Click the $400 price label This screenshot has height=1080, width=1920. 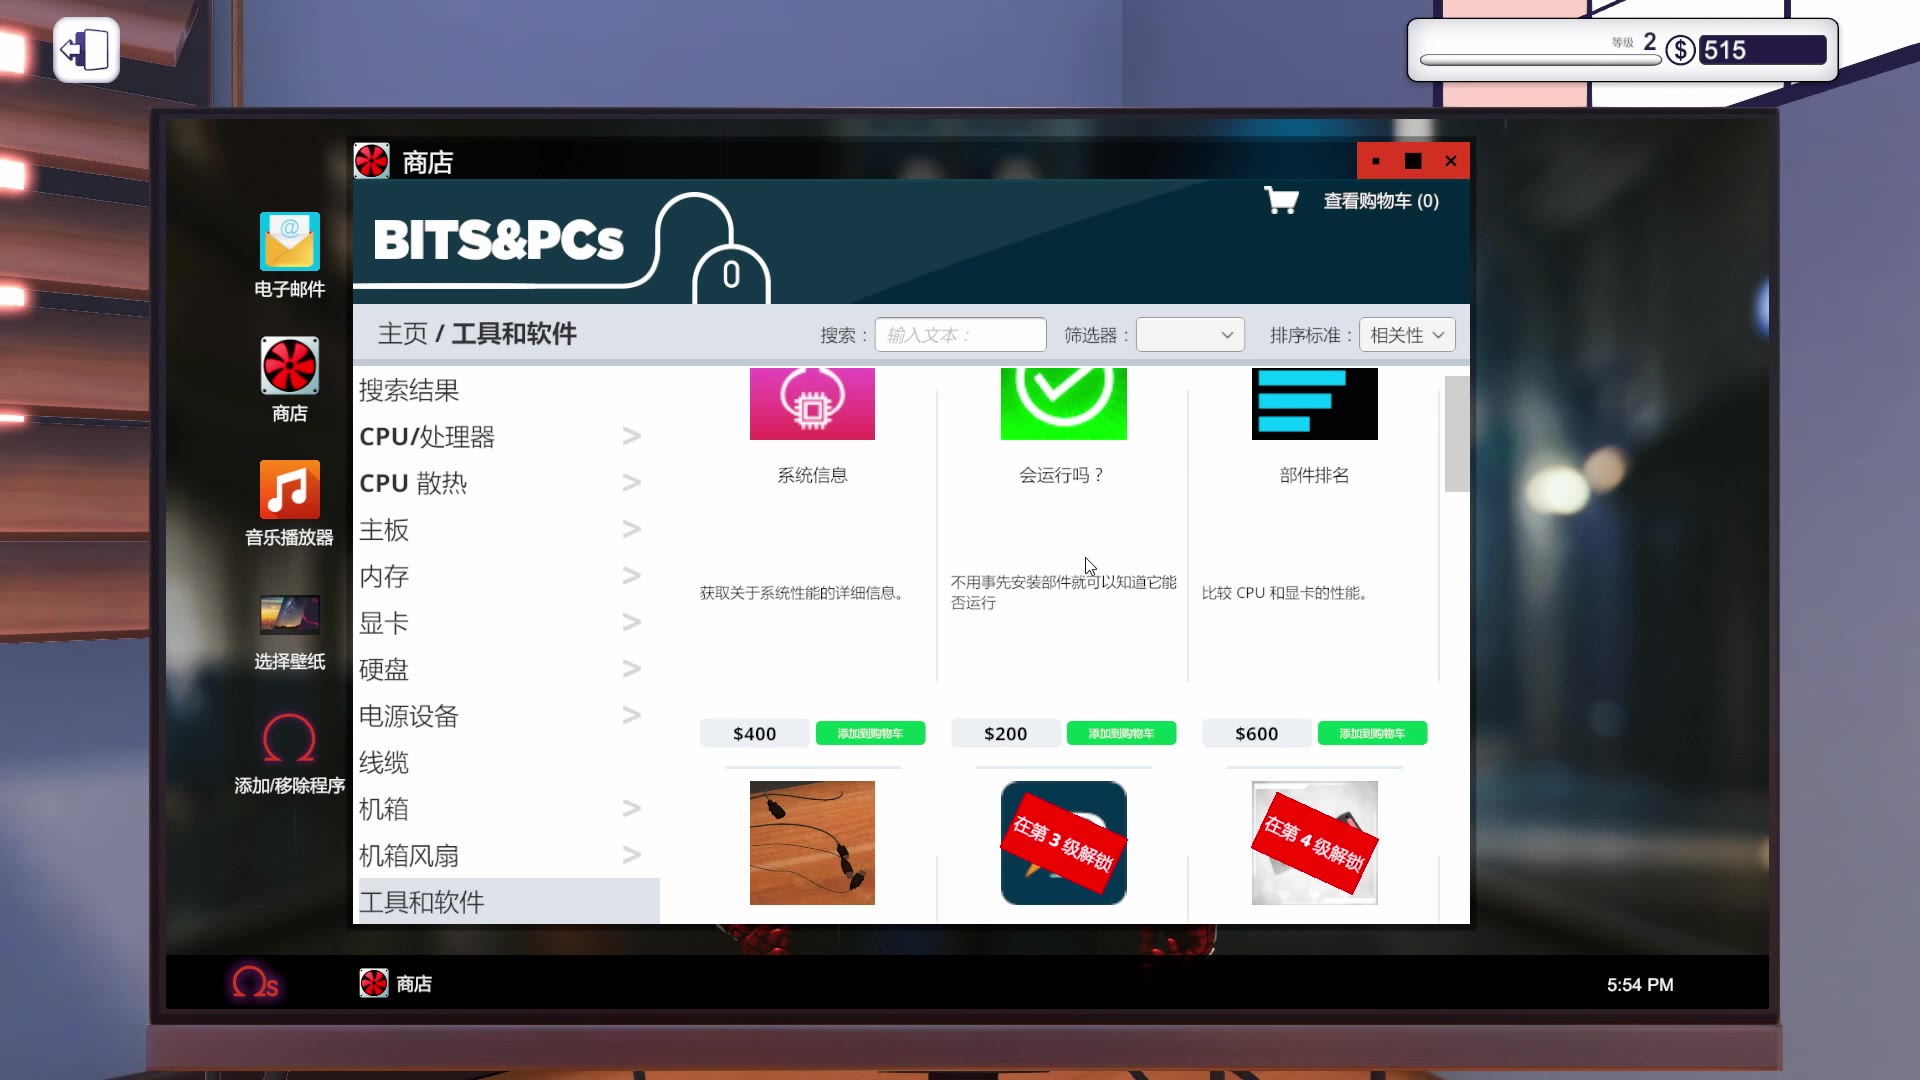pos(754,733)
